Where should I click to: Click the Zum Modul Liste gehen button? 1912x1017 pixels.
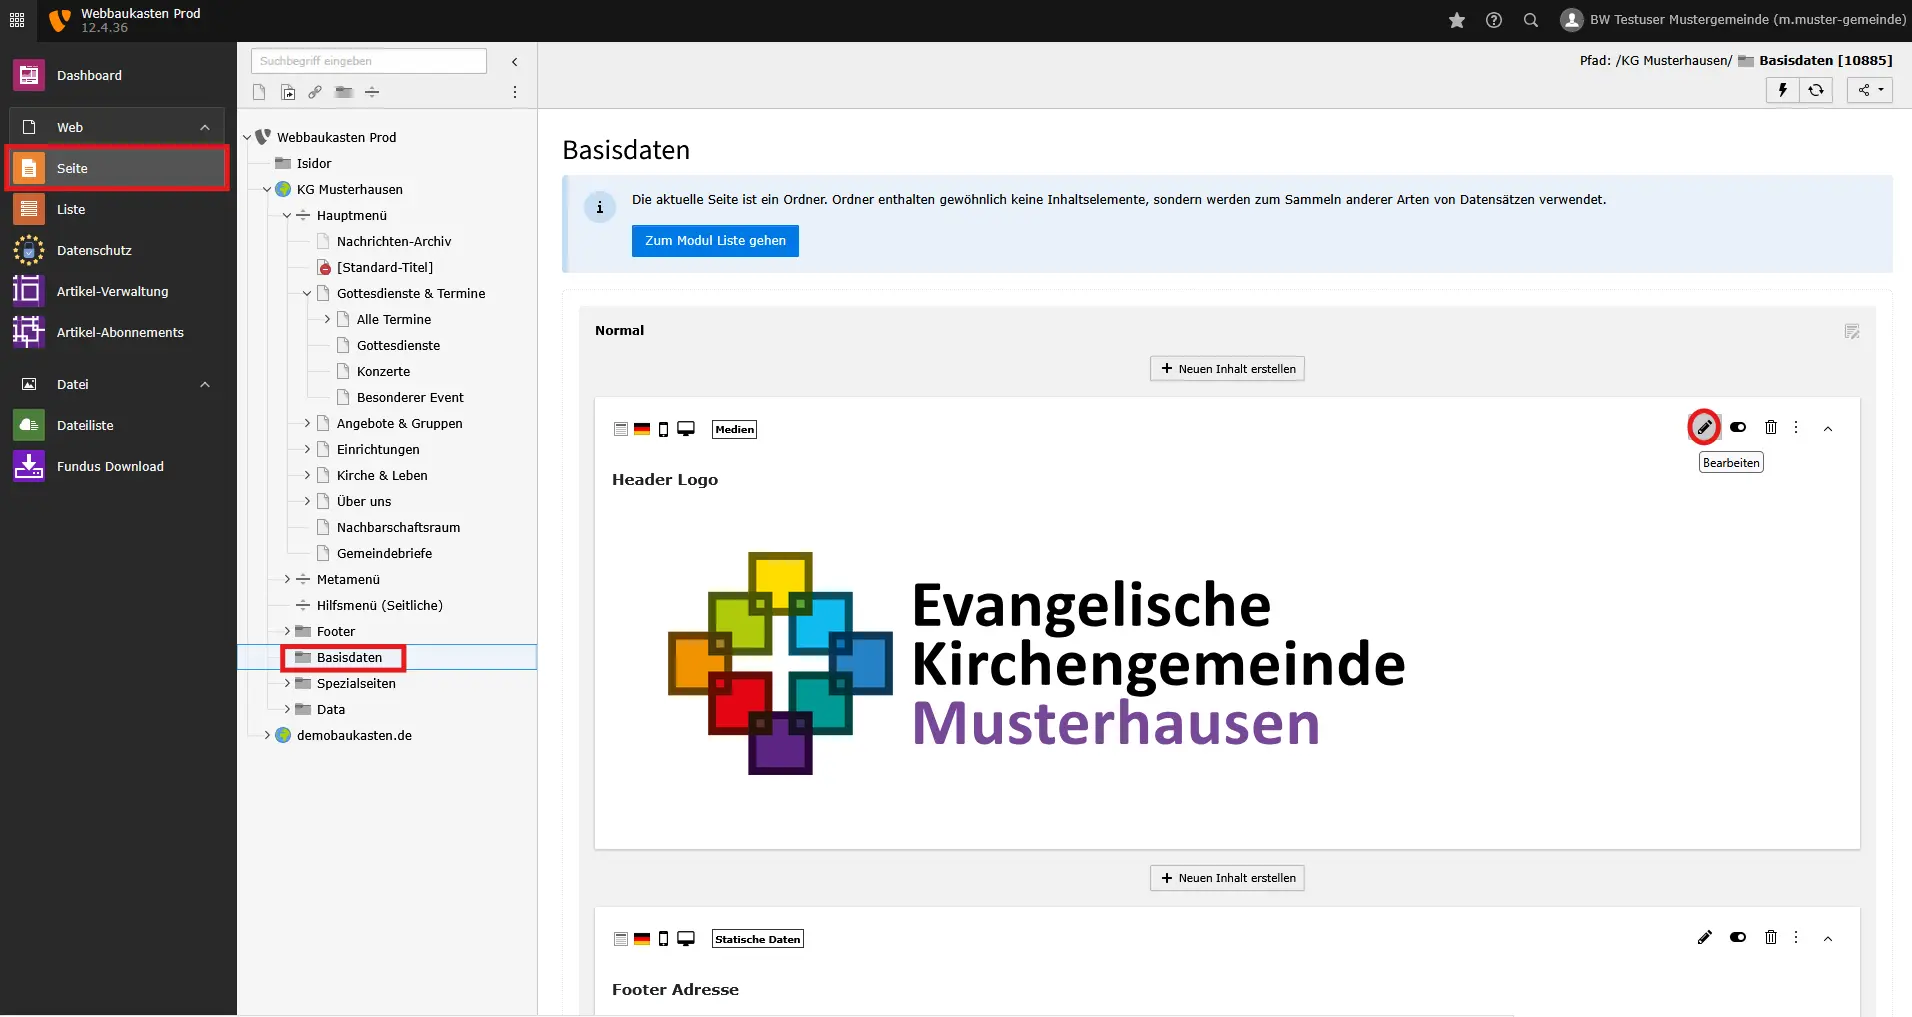coord(715,241)
